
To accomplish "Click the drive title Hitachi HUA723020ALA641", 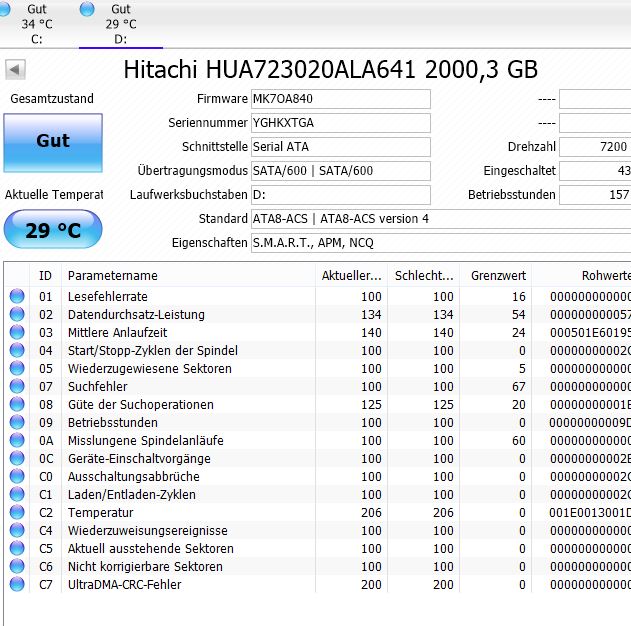I will [x=270, y=70].
